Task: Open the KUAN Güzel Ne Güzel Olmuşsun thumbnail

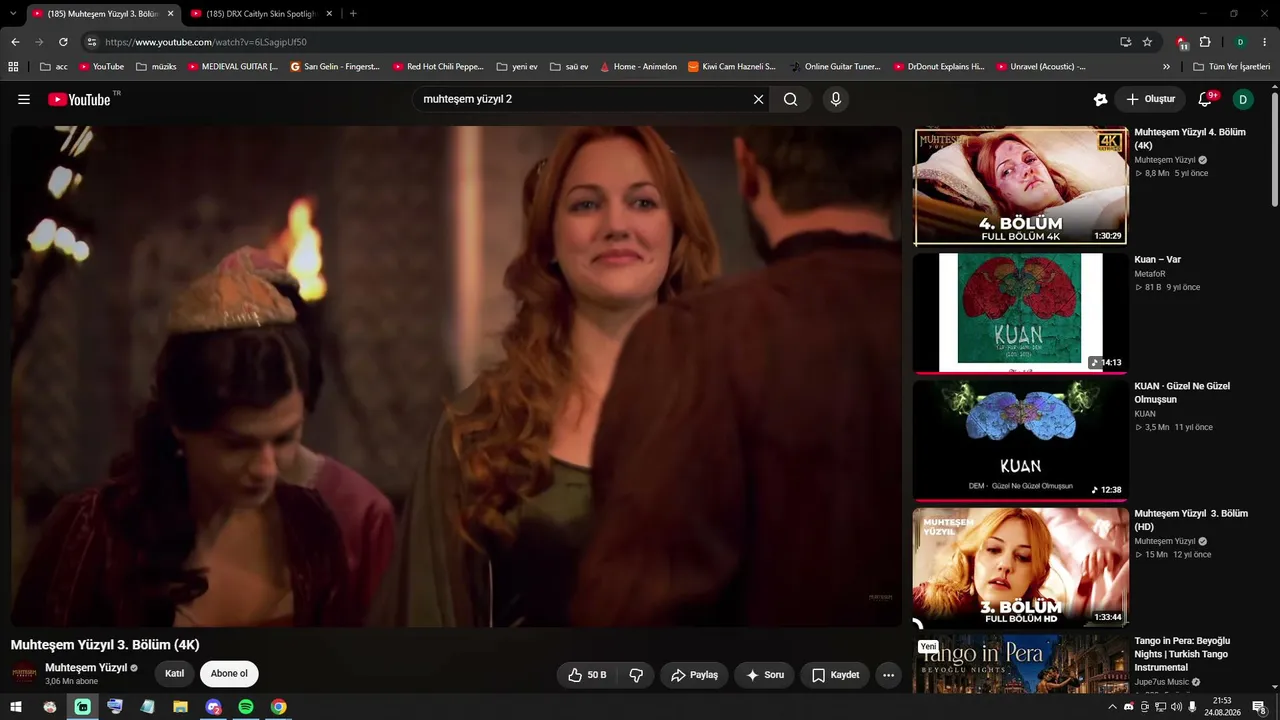Action: [x=1021, y=440]
